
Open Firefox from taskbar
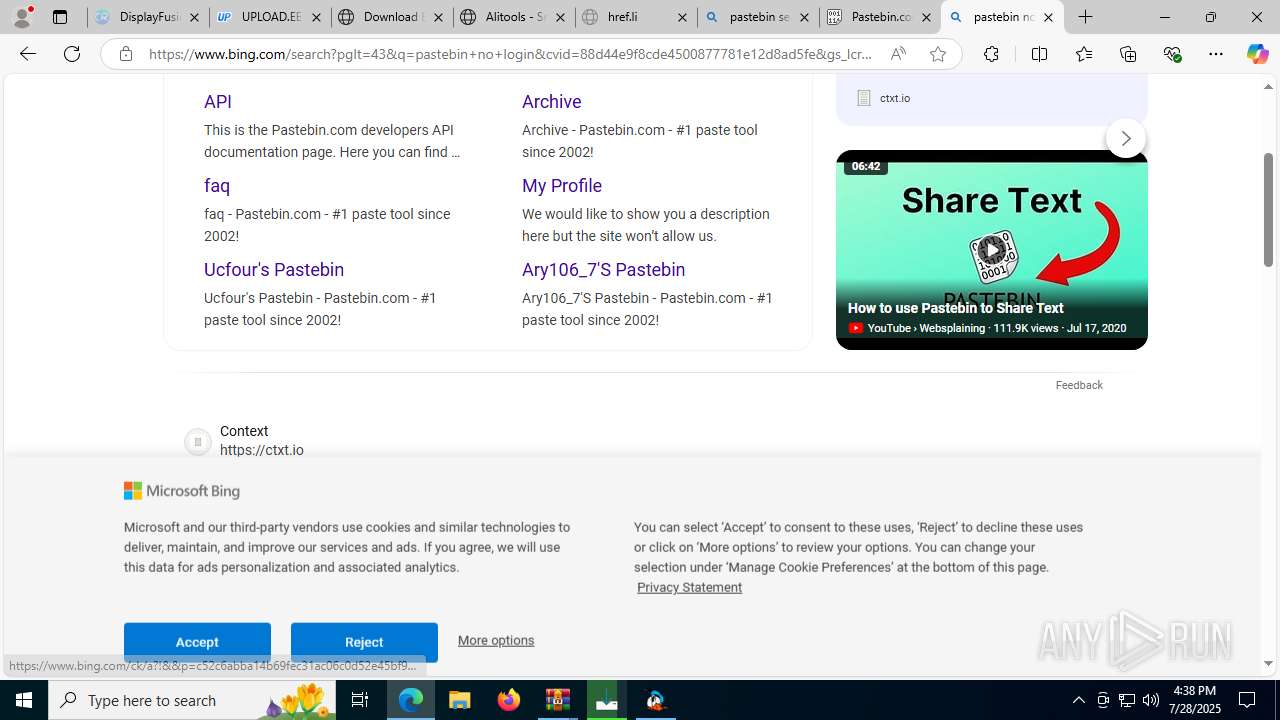pyautogui.click(x=509, y=700)
